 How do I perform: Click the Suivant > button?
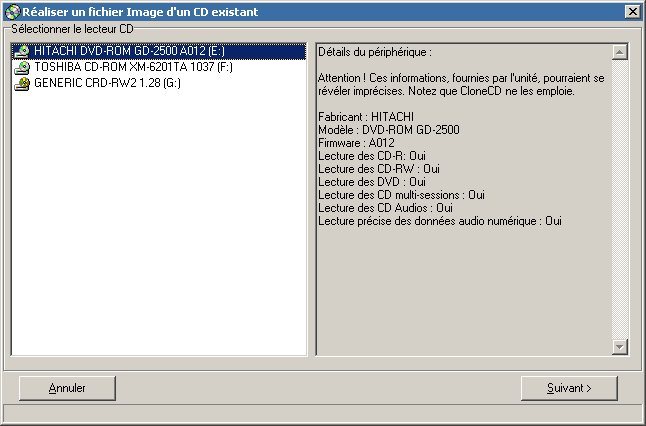tap(569, 388)
